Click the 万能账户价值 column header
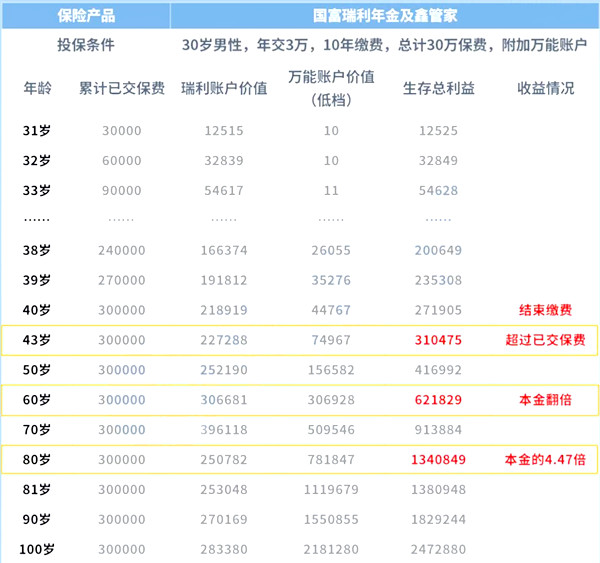The image size is (600, 563). tap(331, 88)
